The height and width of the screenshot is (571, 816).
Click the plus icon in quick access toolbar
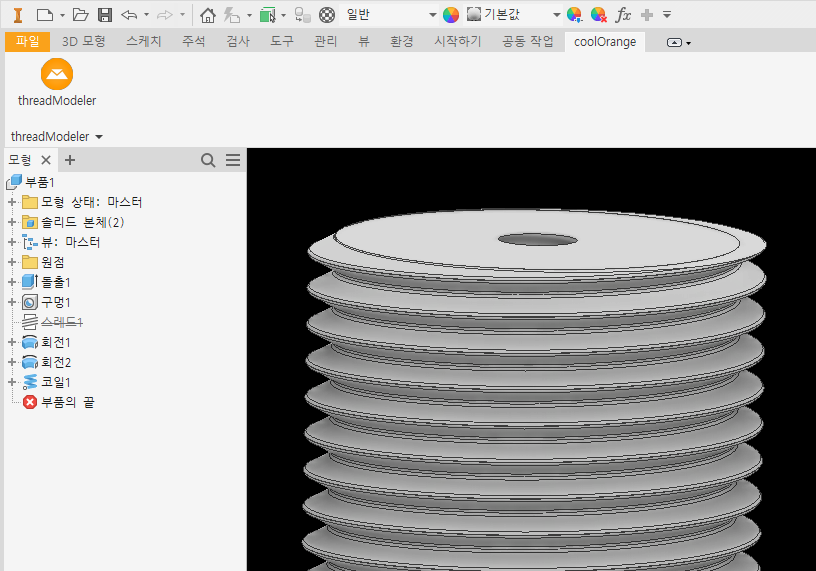tap(647, 15)
